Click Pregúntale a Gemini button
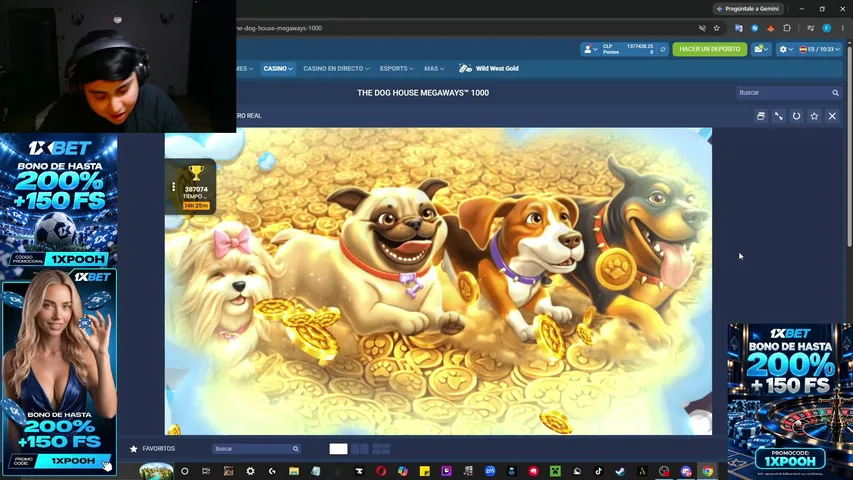This screenshot has width=853, height=480. tap(749, 9)
